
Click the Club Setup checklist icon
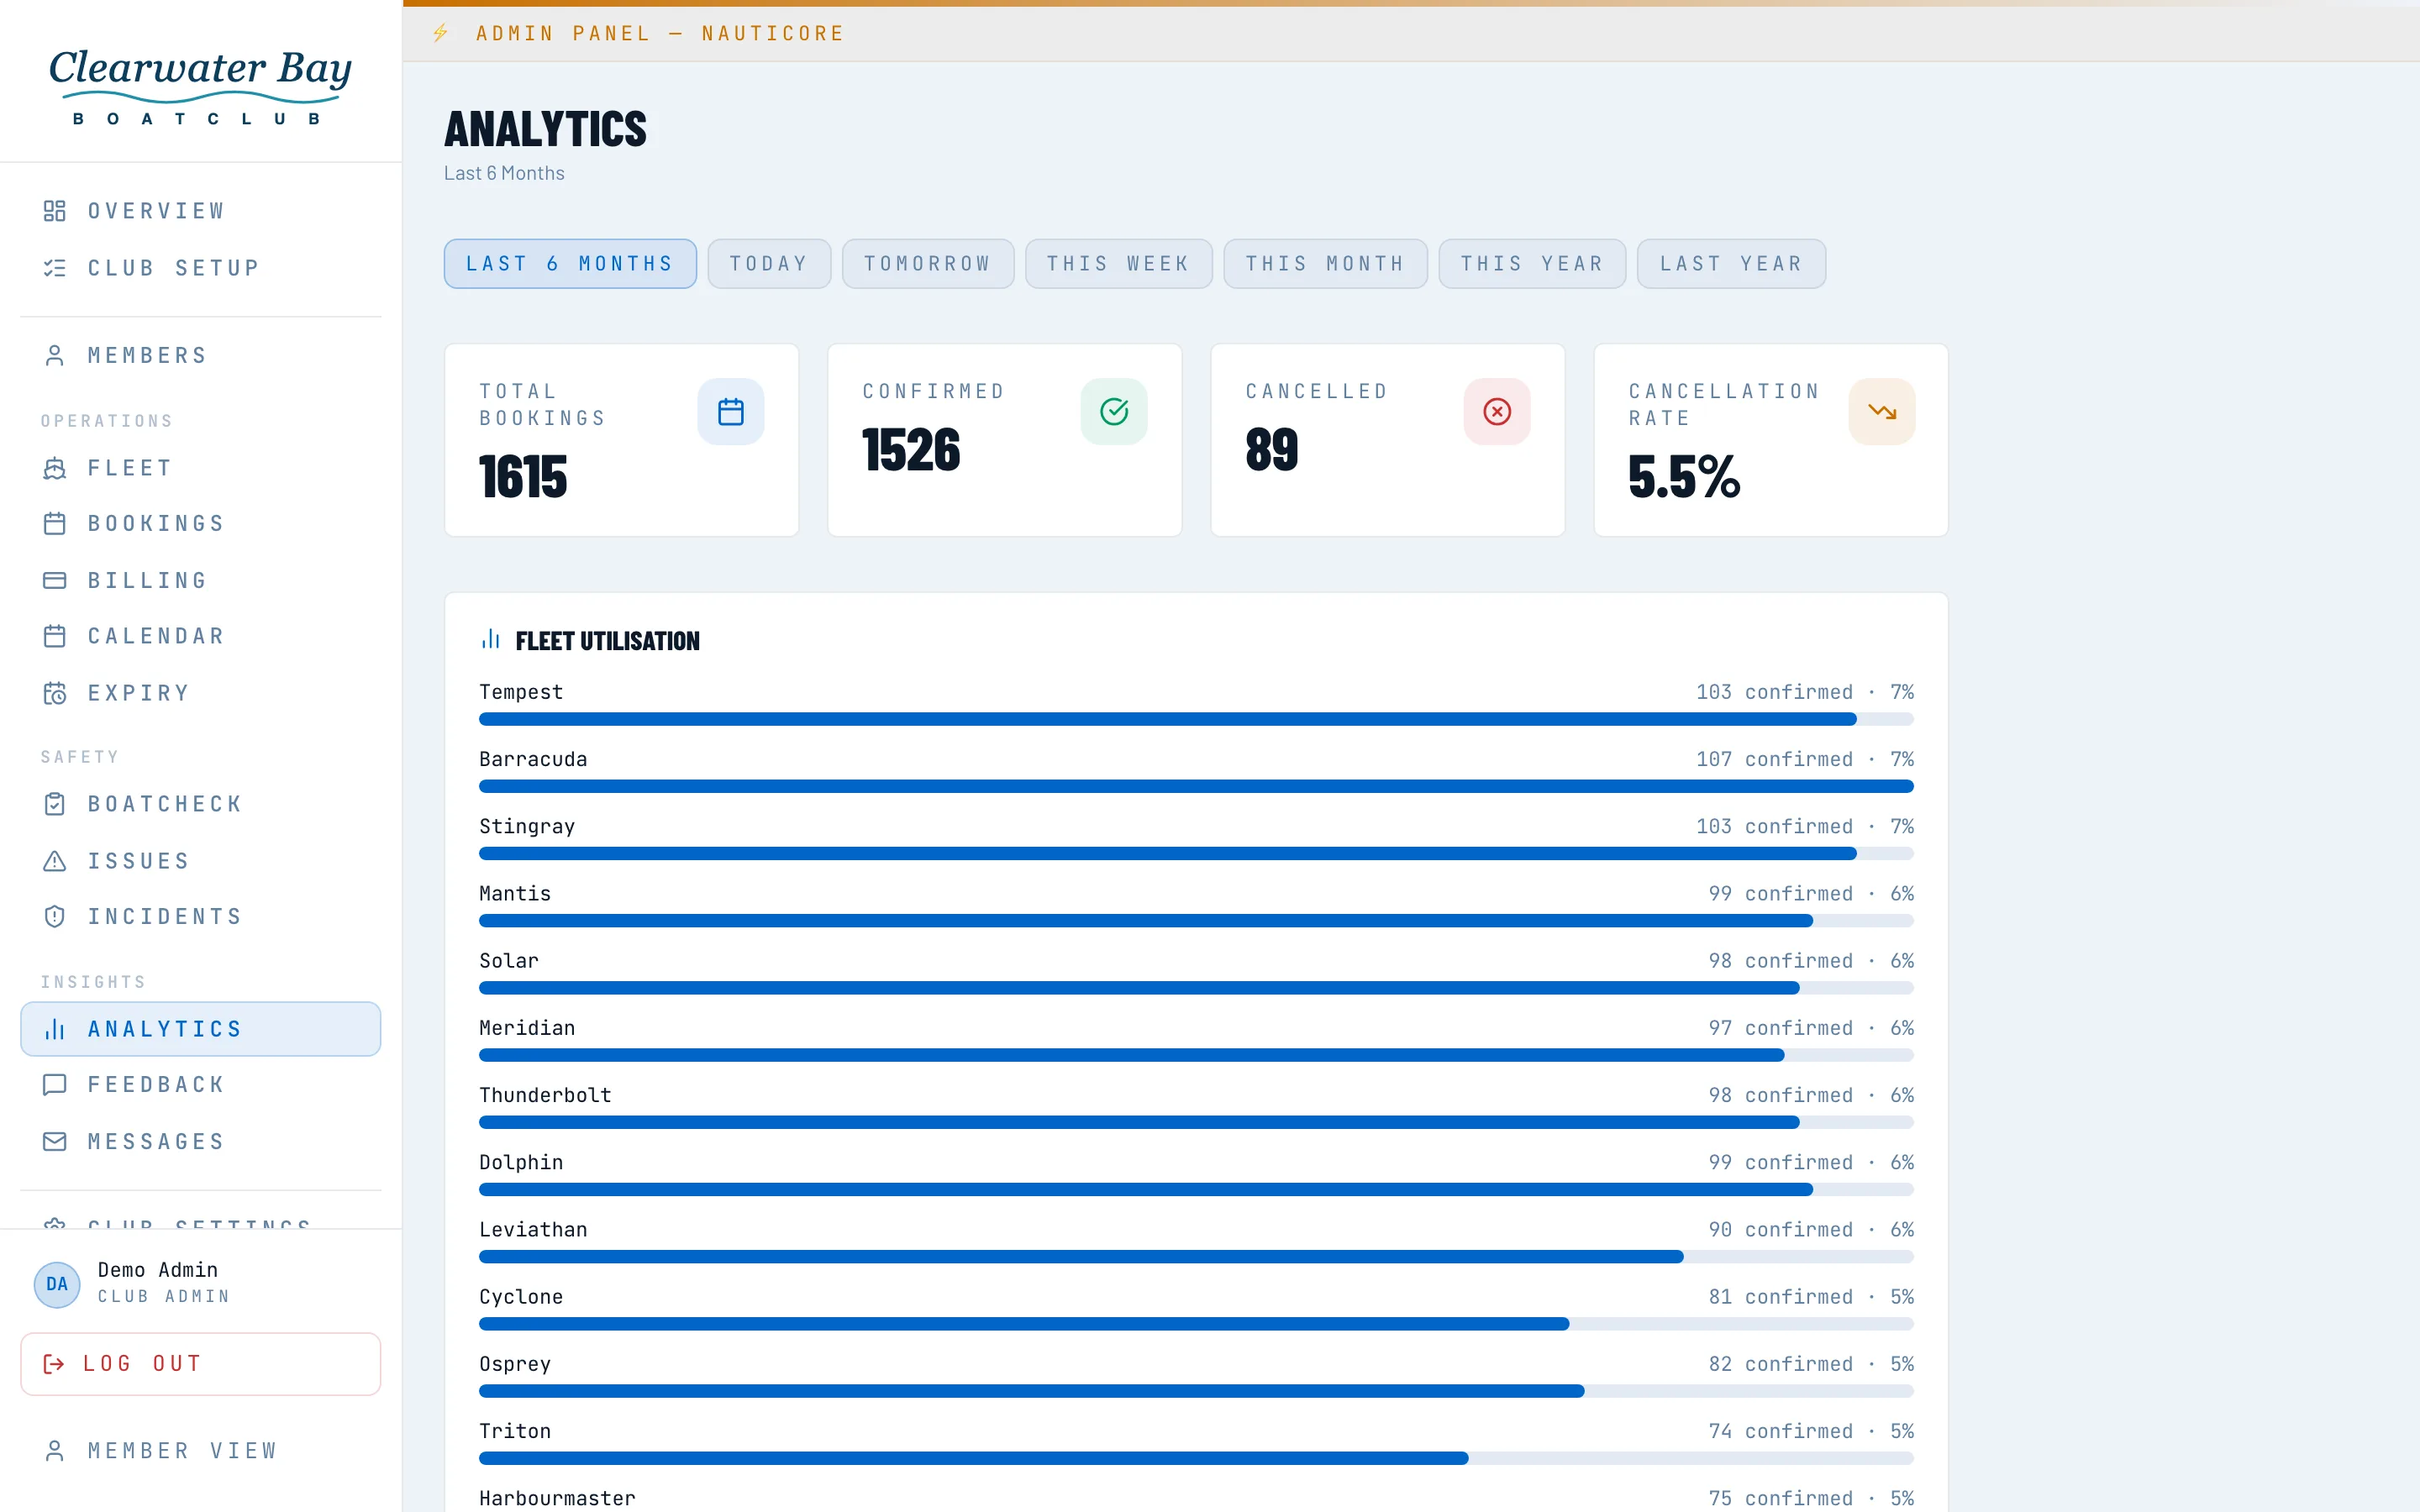pos(55,268)
